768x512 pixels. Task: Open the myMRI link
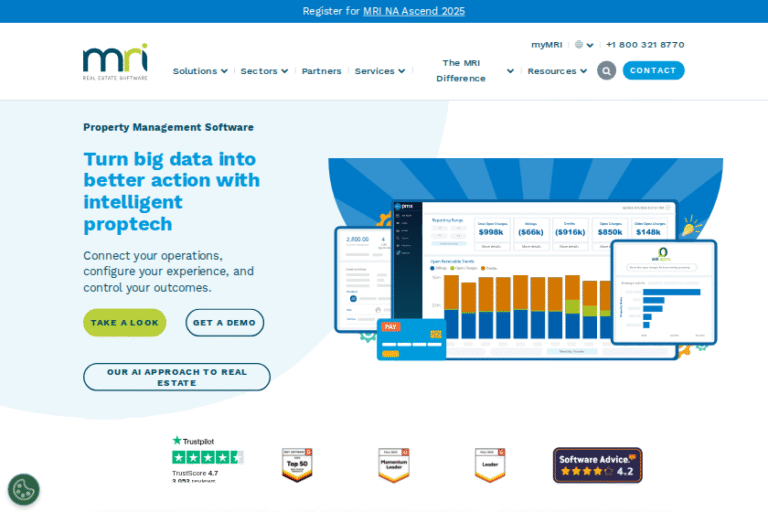point(546,45)
